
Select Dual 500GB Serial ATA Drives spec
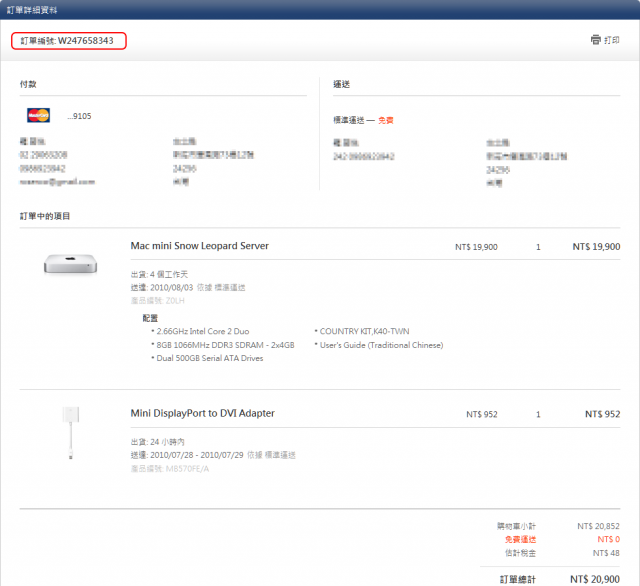click(x=210, y=358)
